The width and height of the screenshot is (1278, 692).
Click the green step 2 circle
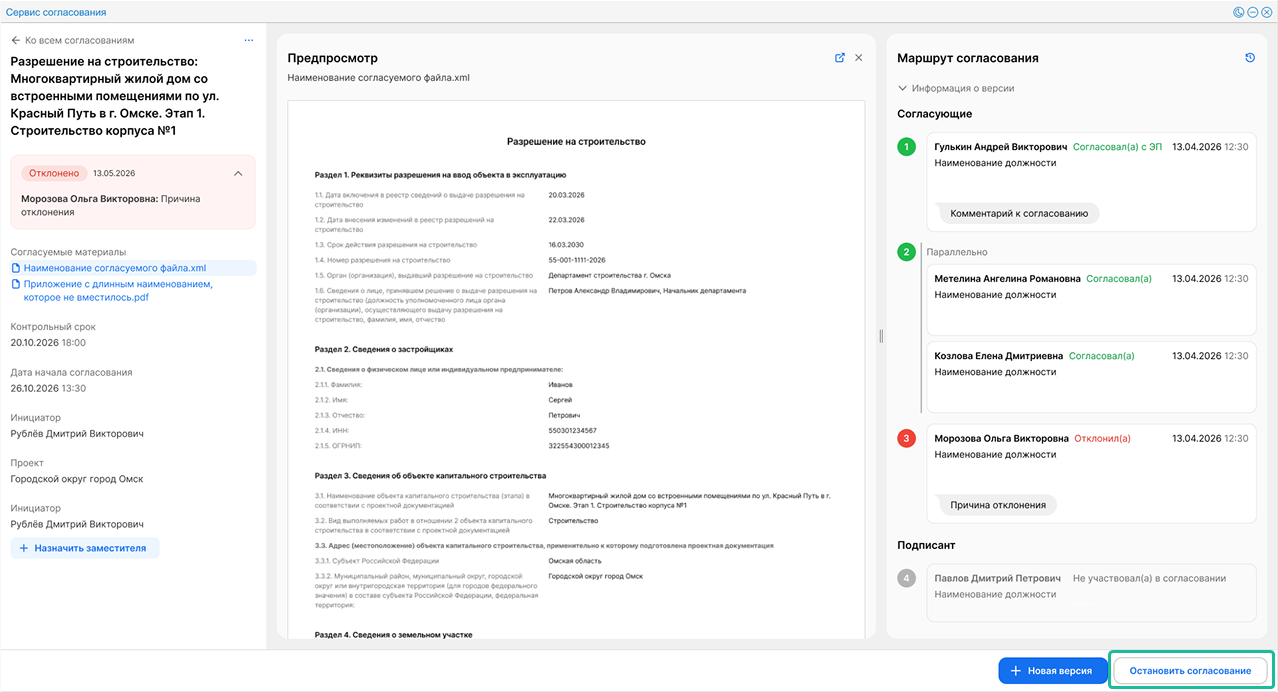point(906,252)
